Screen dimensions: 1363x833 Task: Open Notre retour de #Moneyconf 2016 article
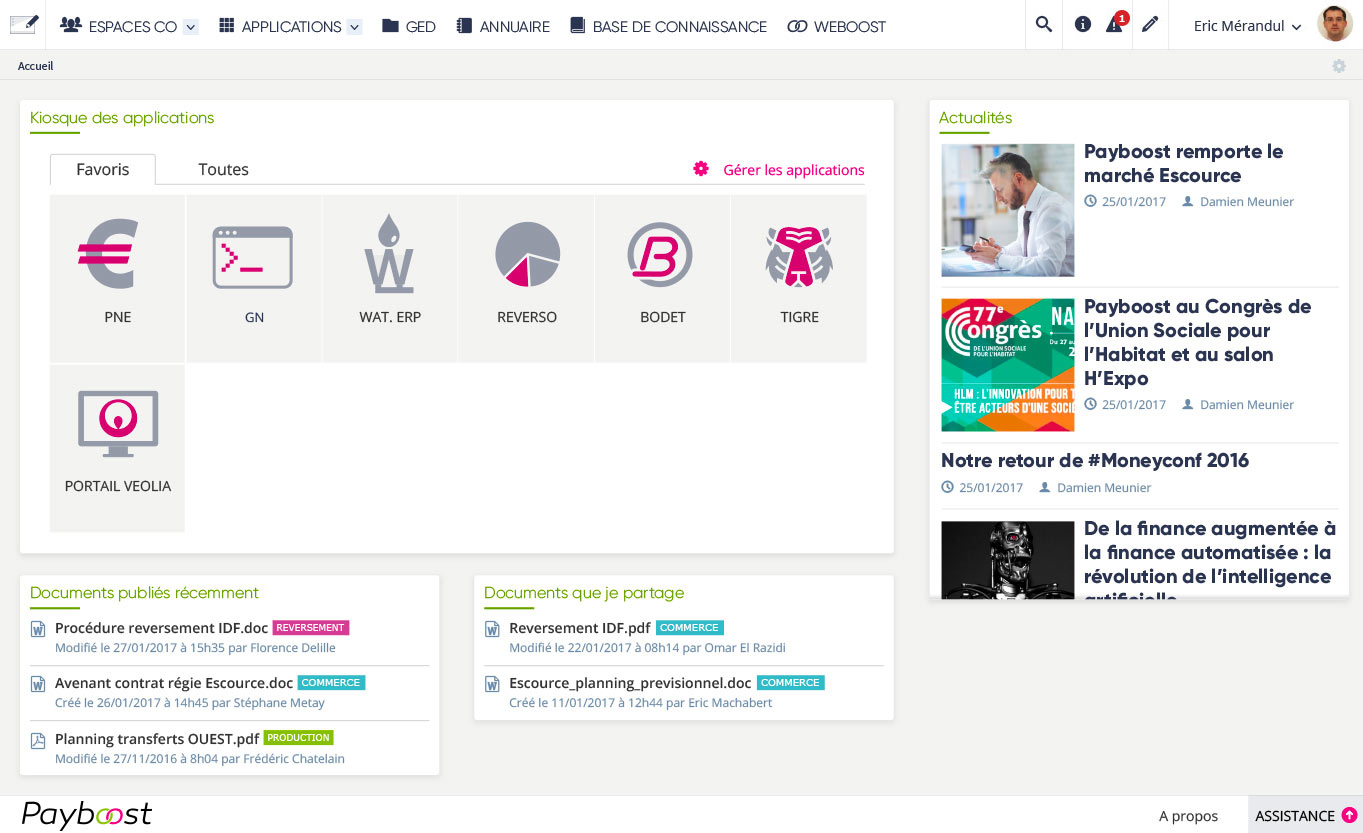coord(1095,461)
